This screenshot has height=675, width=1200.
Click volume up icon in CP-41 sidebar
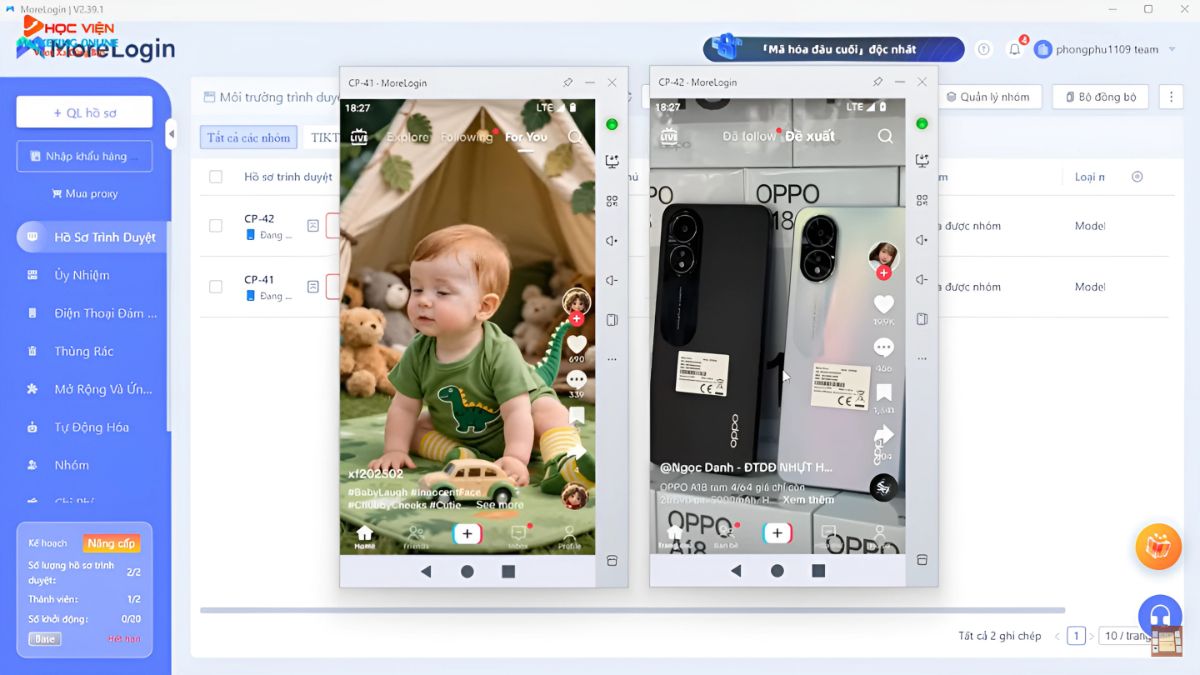(612, 240)
